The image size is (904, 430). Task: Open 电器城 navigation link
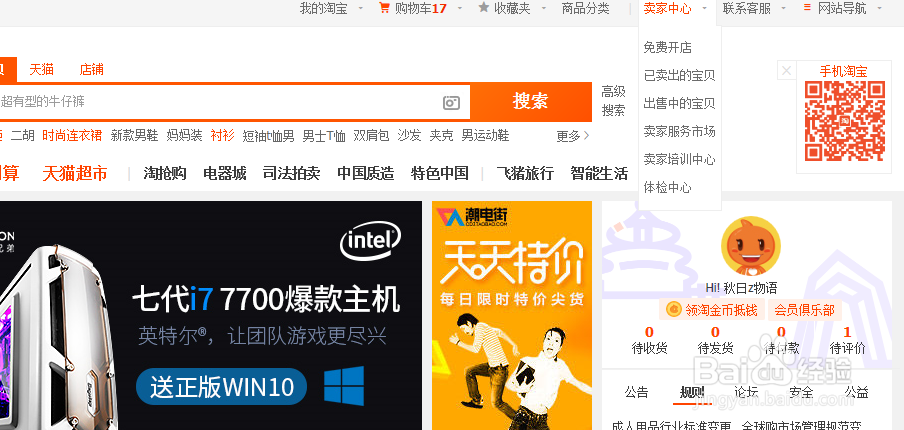tap(225, 173)
